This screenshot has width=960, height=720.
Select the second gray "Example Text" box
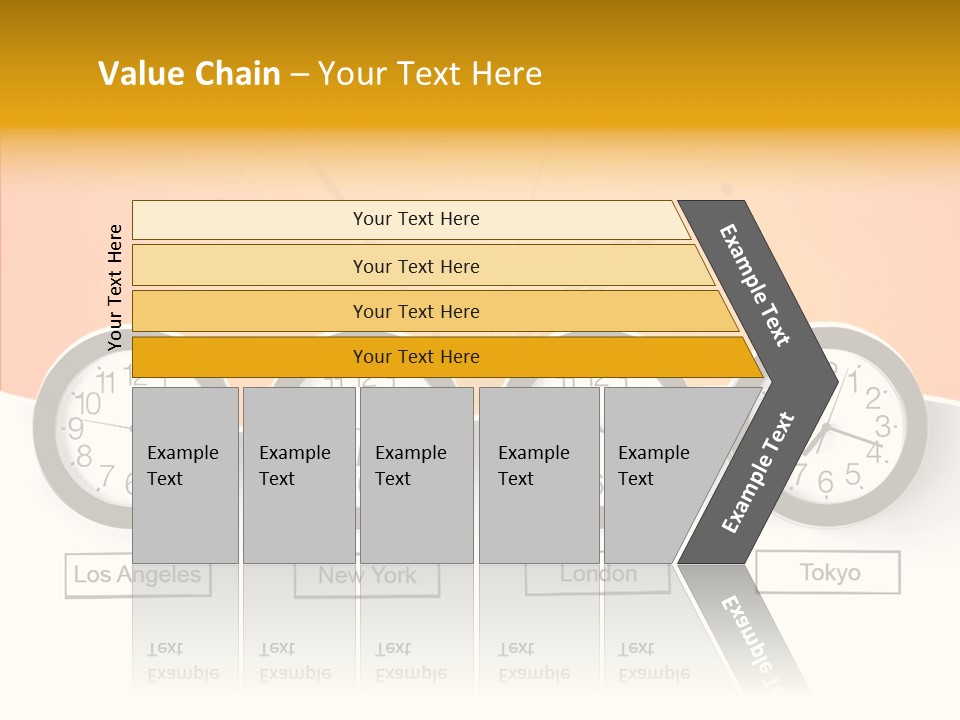tap(298, 475)
